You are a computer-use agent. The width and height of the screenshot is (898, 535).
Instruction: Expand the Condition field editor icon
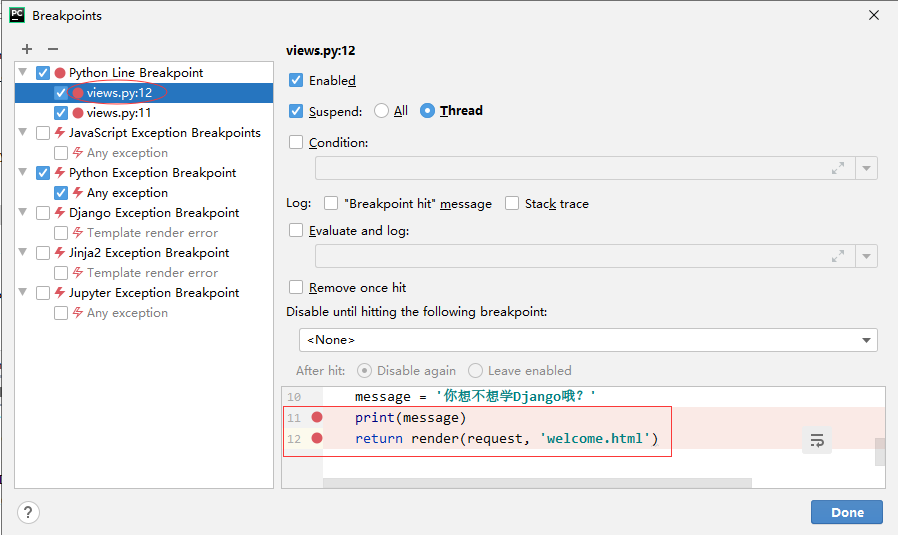click(x=838, y=168)
